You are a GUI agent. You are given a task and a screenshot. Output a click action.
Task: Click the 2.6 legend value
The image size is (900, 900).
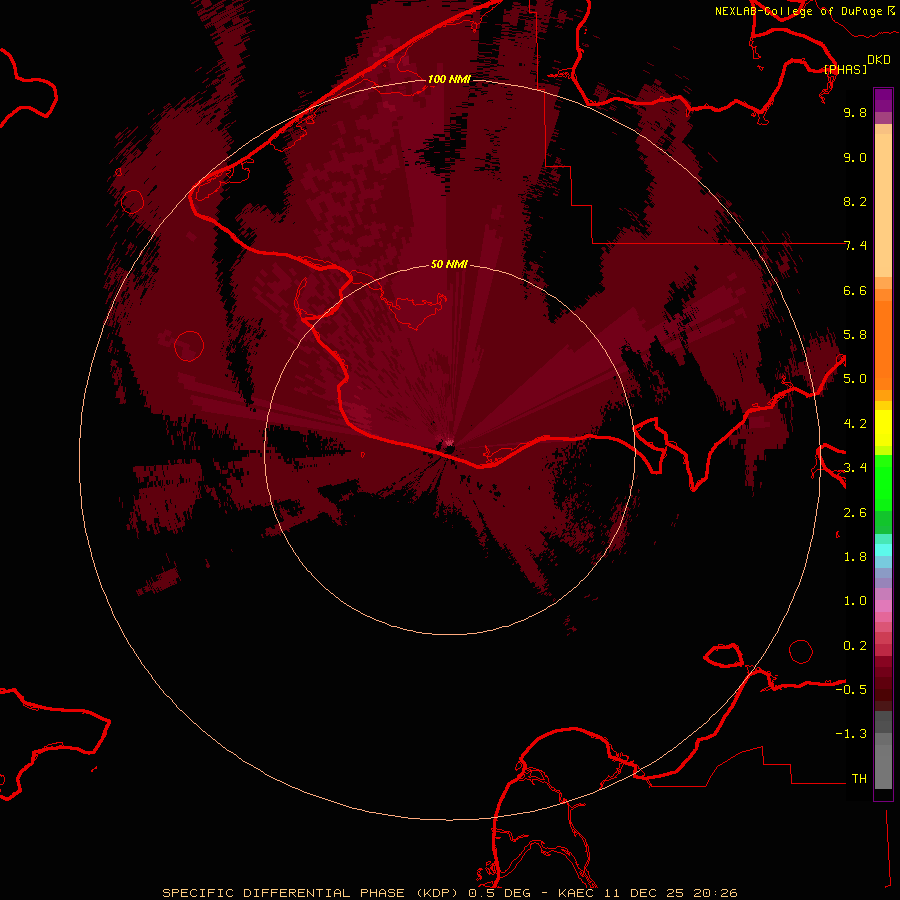(855, 513)
